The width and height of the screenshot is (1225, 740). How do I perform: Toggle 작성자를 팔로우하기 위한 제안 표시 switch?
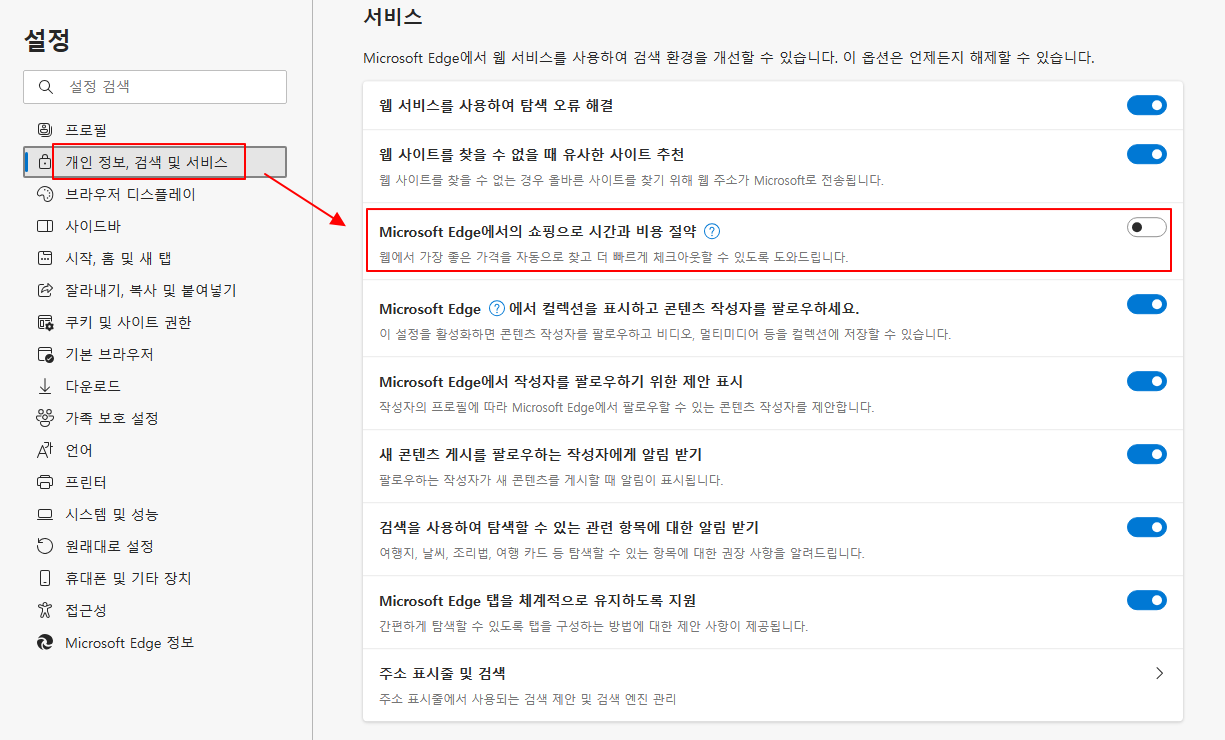[x=1146, y=381]
